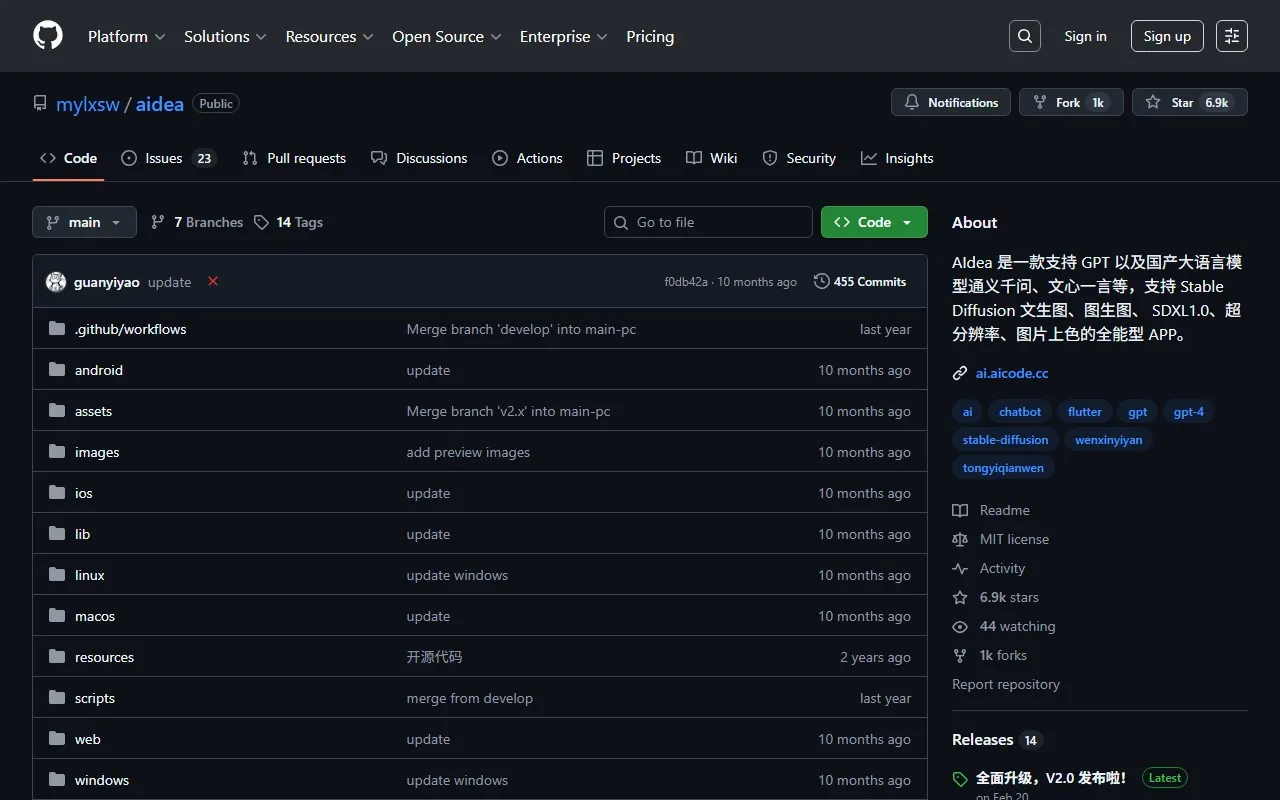Open Notifications bell button
Image resolution: width=1280 pixels, height=800 pixels.
click(x=950, y=103)
